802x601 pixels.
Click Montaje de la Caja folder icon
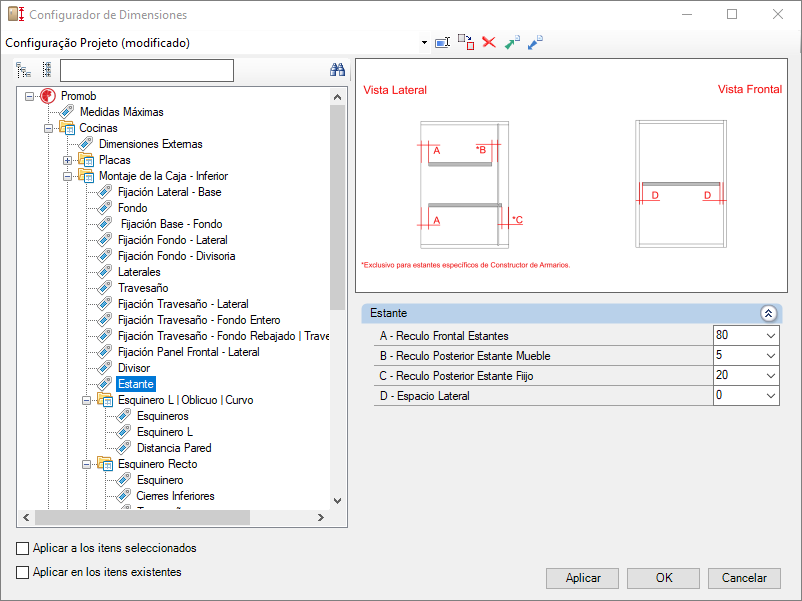86,176
